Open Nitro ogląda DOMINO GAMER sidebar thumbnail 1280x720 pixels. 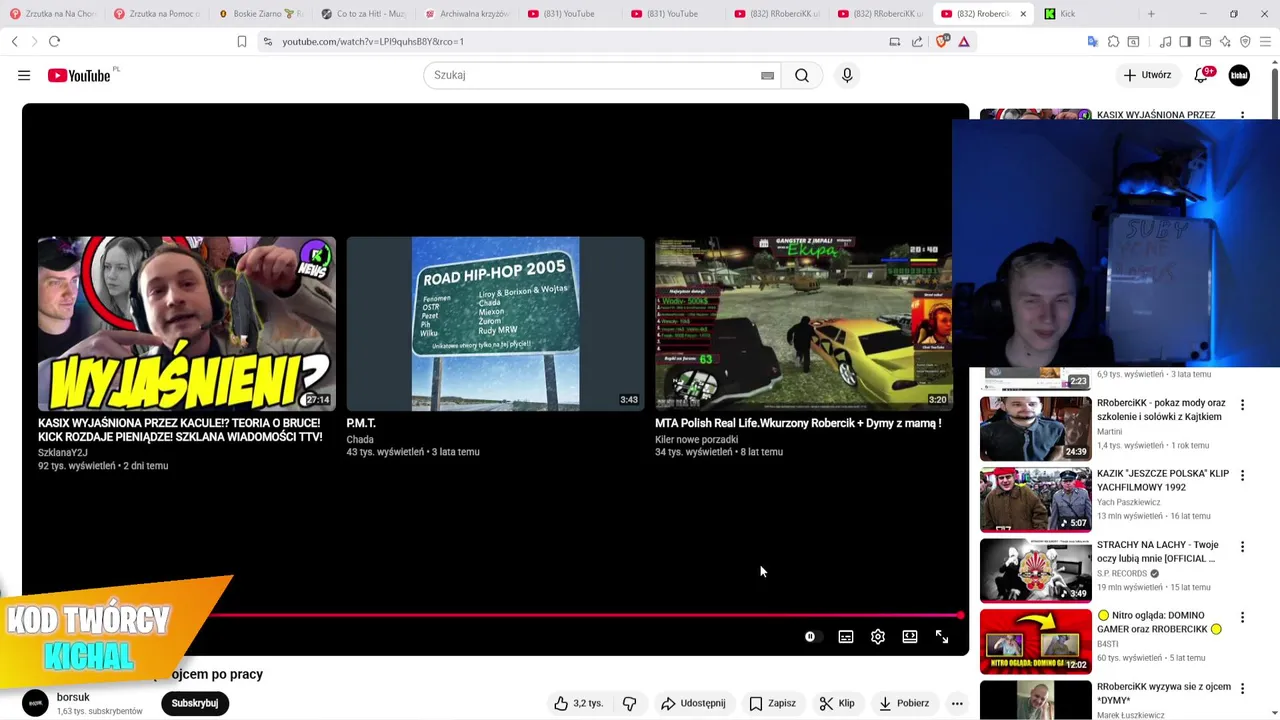[1036, 641]
